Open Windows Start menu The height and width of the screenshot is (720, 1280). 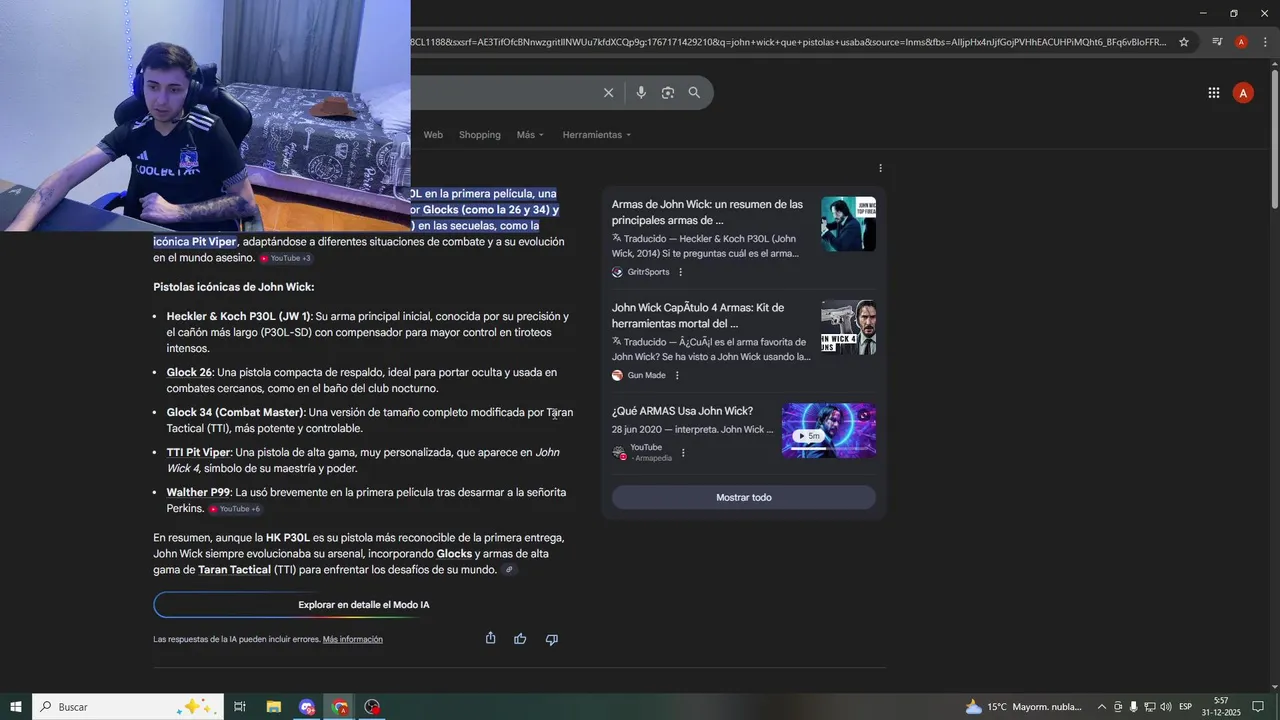(x=16, y=707)
